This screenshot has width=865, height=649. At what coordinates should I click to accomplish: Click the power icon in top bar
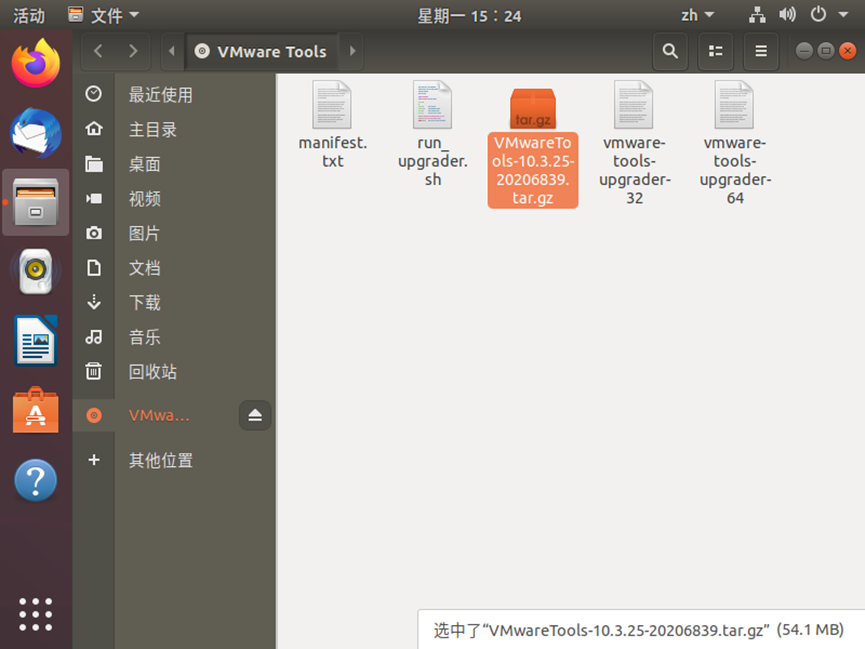[x=818, y=14]
